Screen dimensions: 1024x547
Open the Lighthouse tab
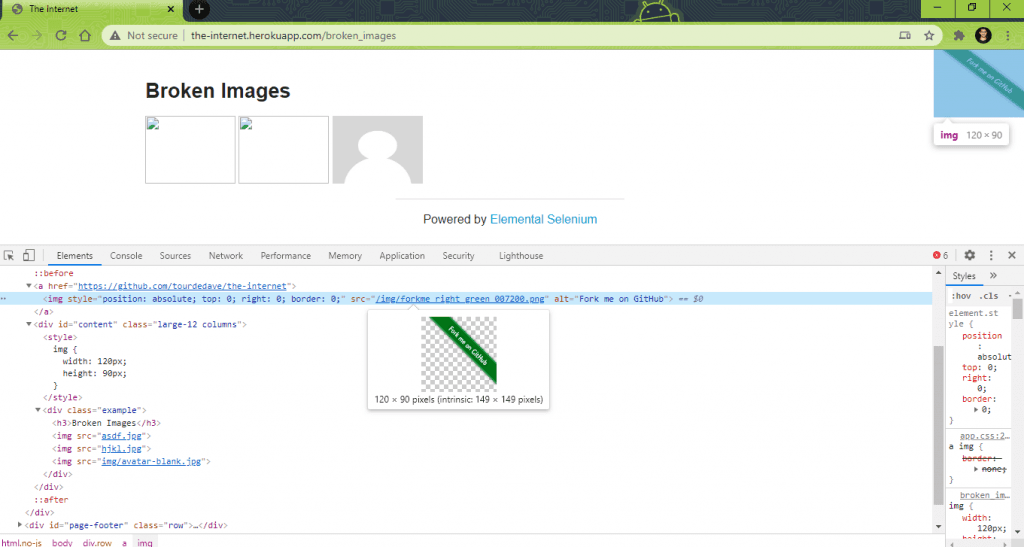pyautogui.click(x=521, y=256)
